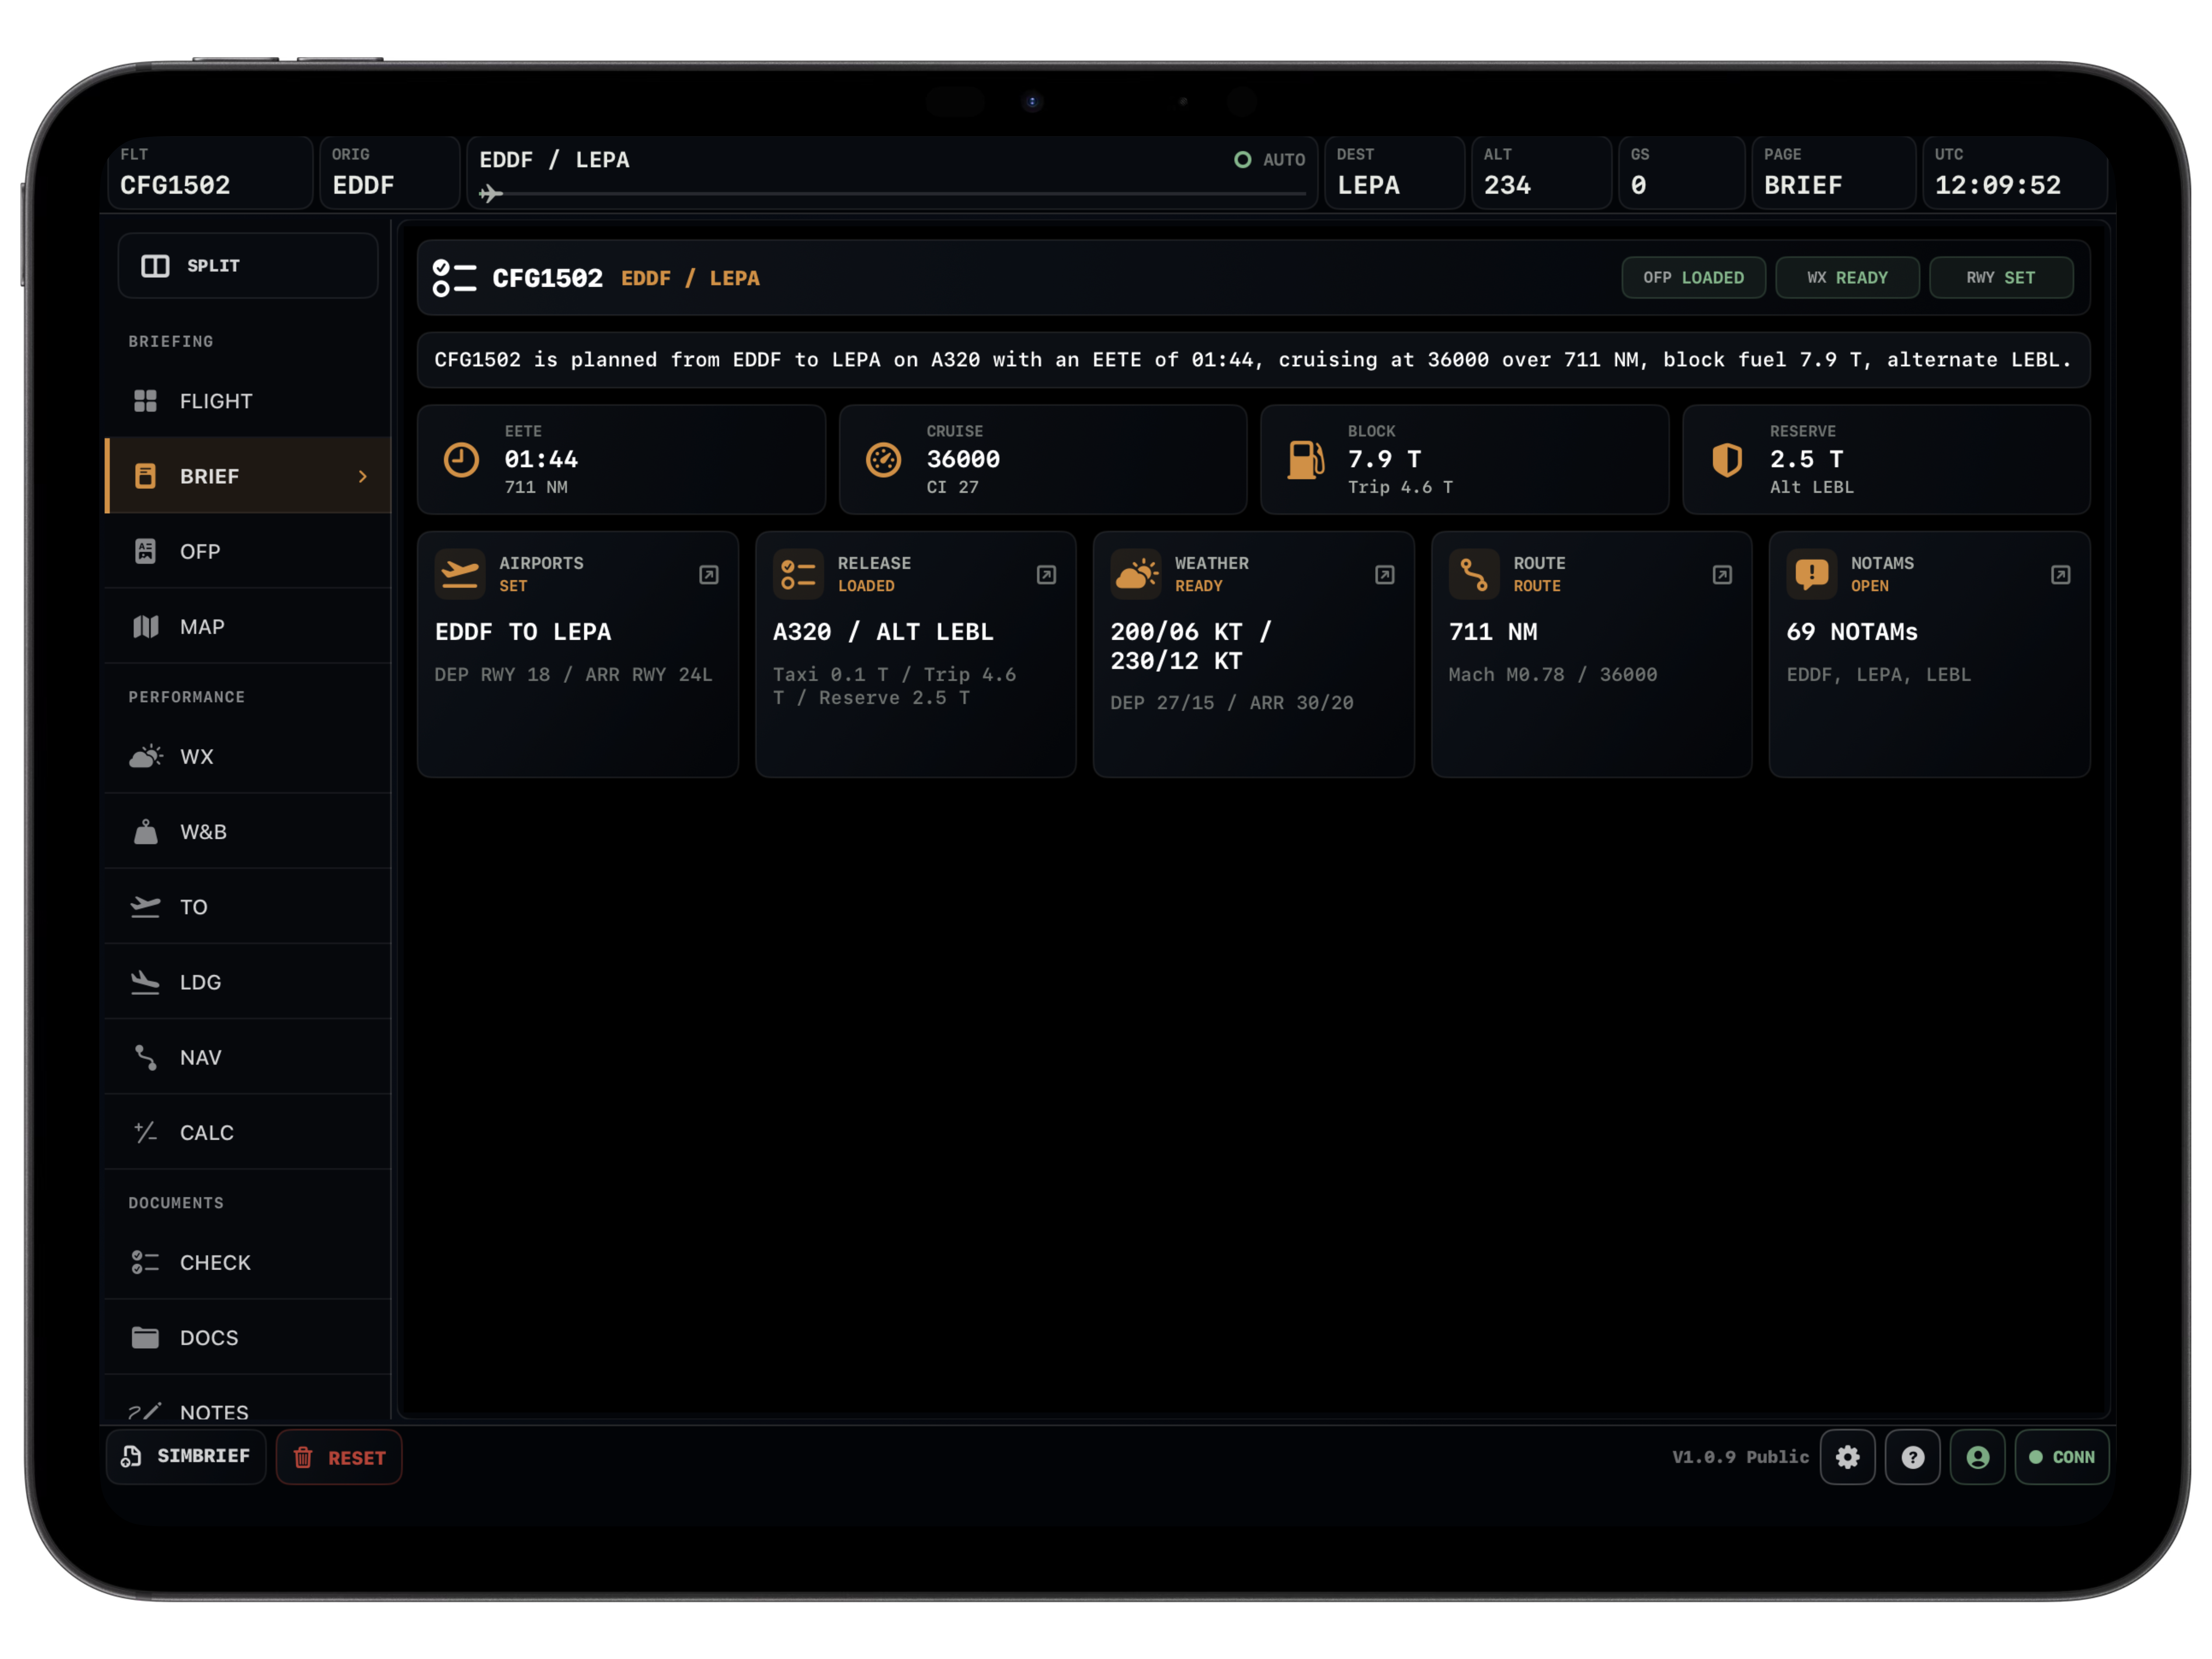
Task: Click the BLOCK fuel pump icon
Action: 1305,460
